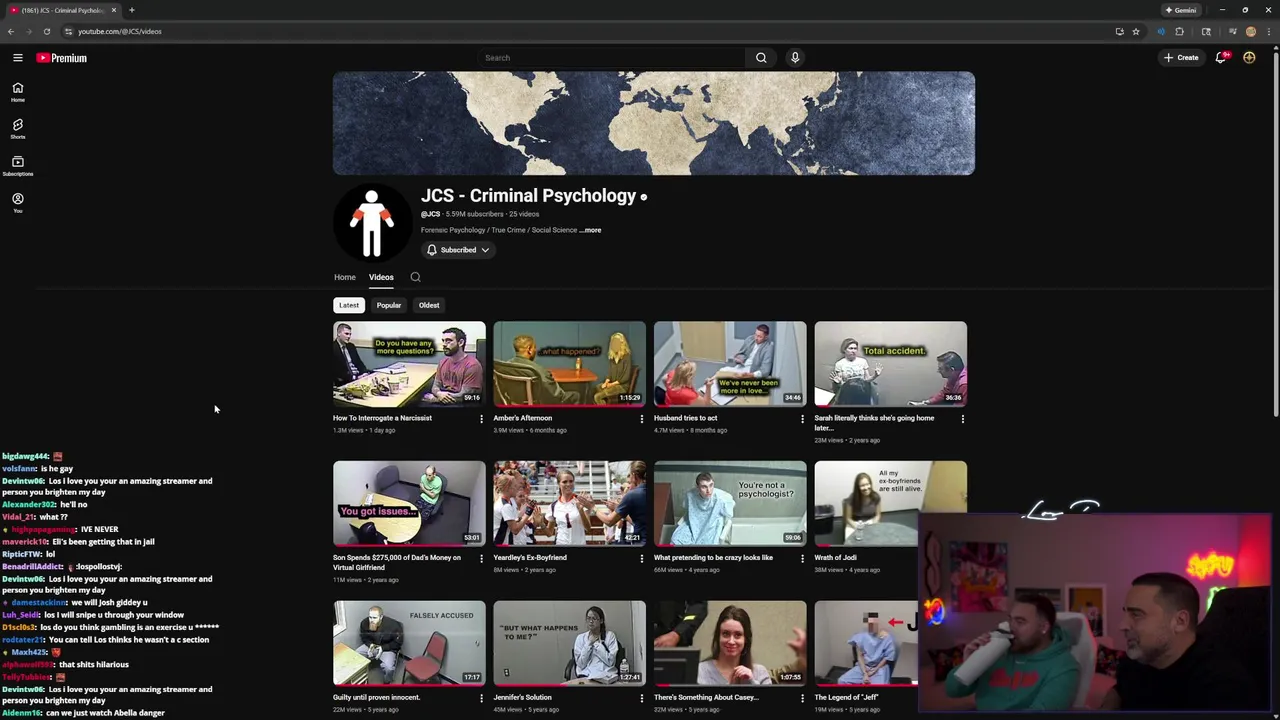Open options menu for 'Amber's Afternoon'
Image resolution: width=1280 pixels, height=720 pixels.
[642, 419]
